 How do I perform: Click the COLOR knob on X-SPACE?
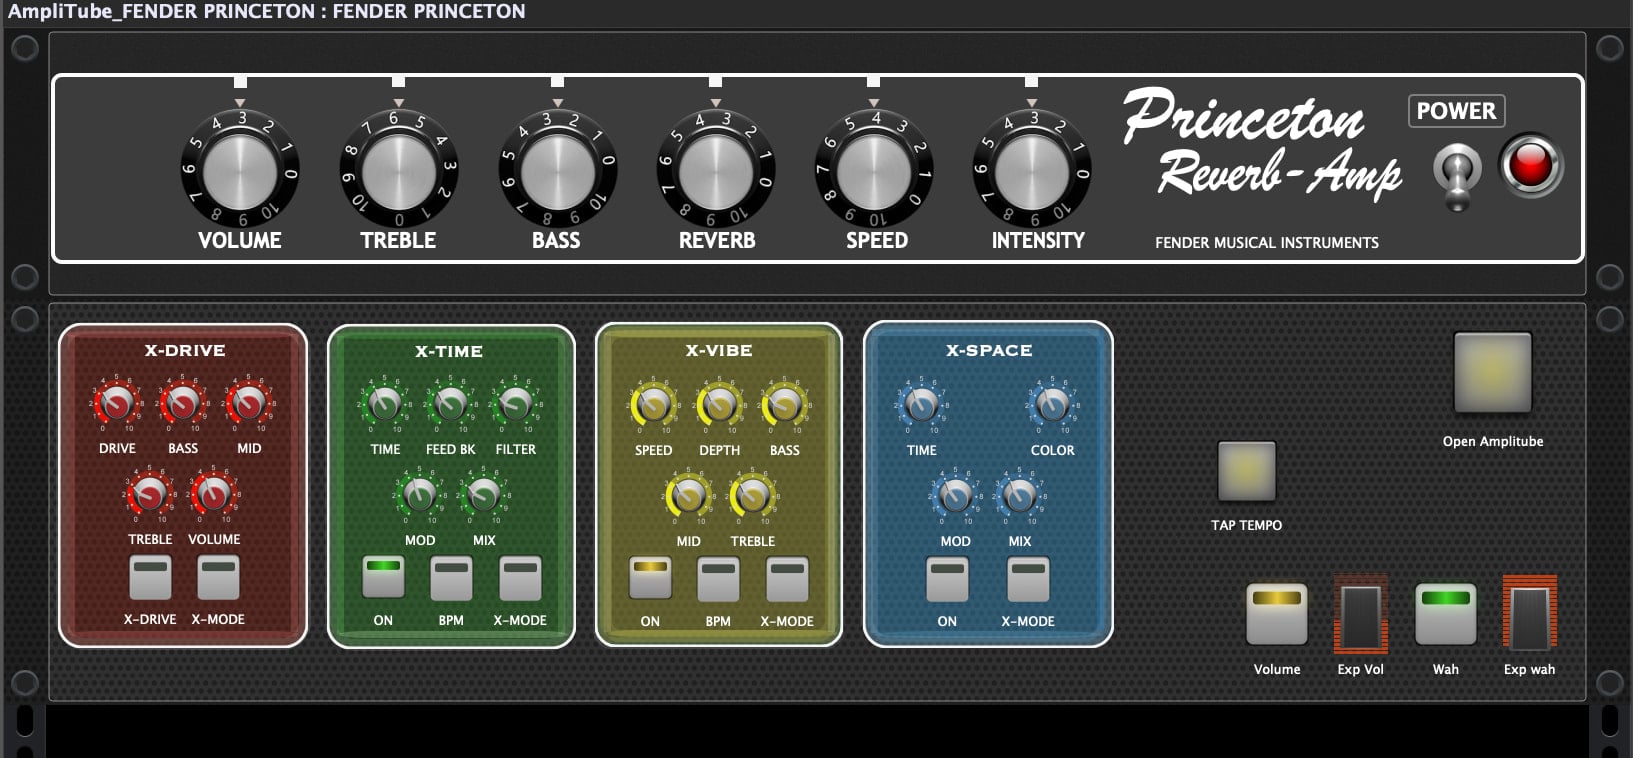[1052, 404]
